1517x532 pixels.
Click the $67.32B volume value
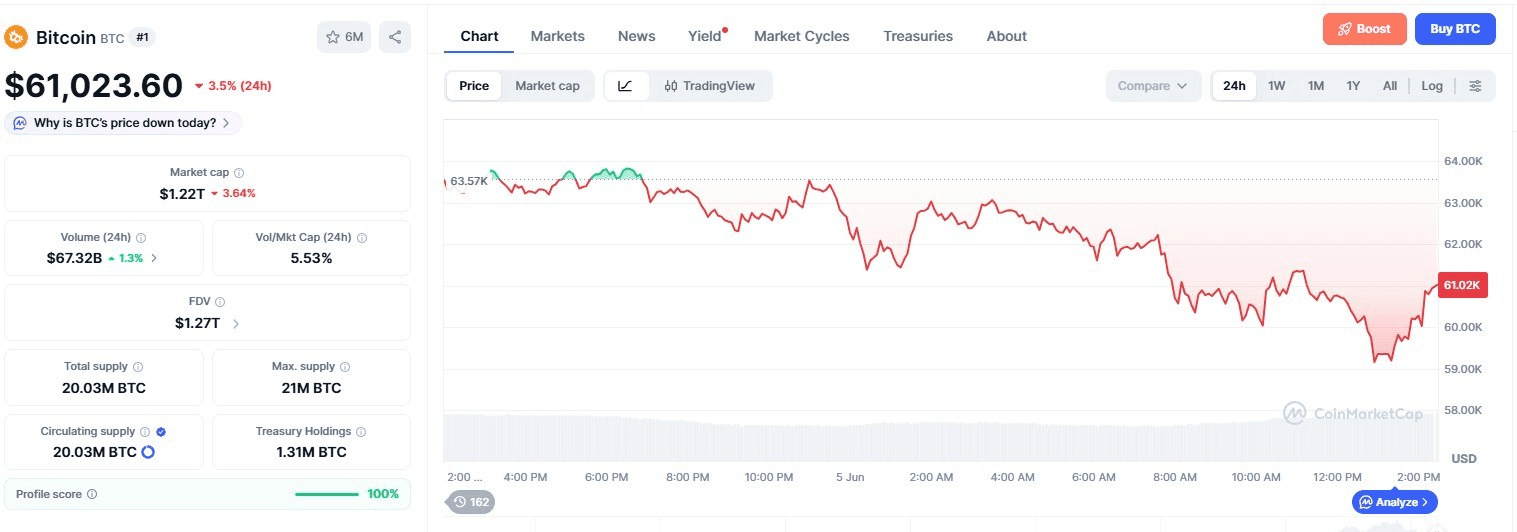pos(74,258)
